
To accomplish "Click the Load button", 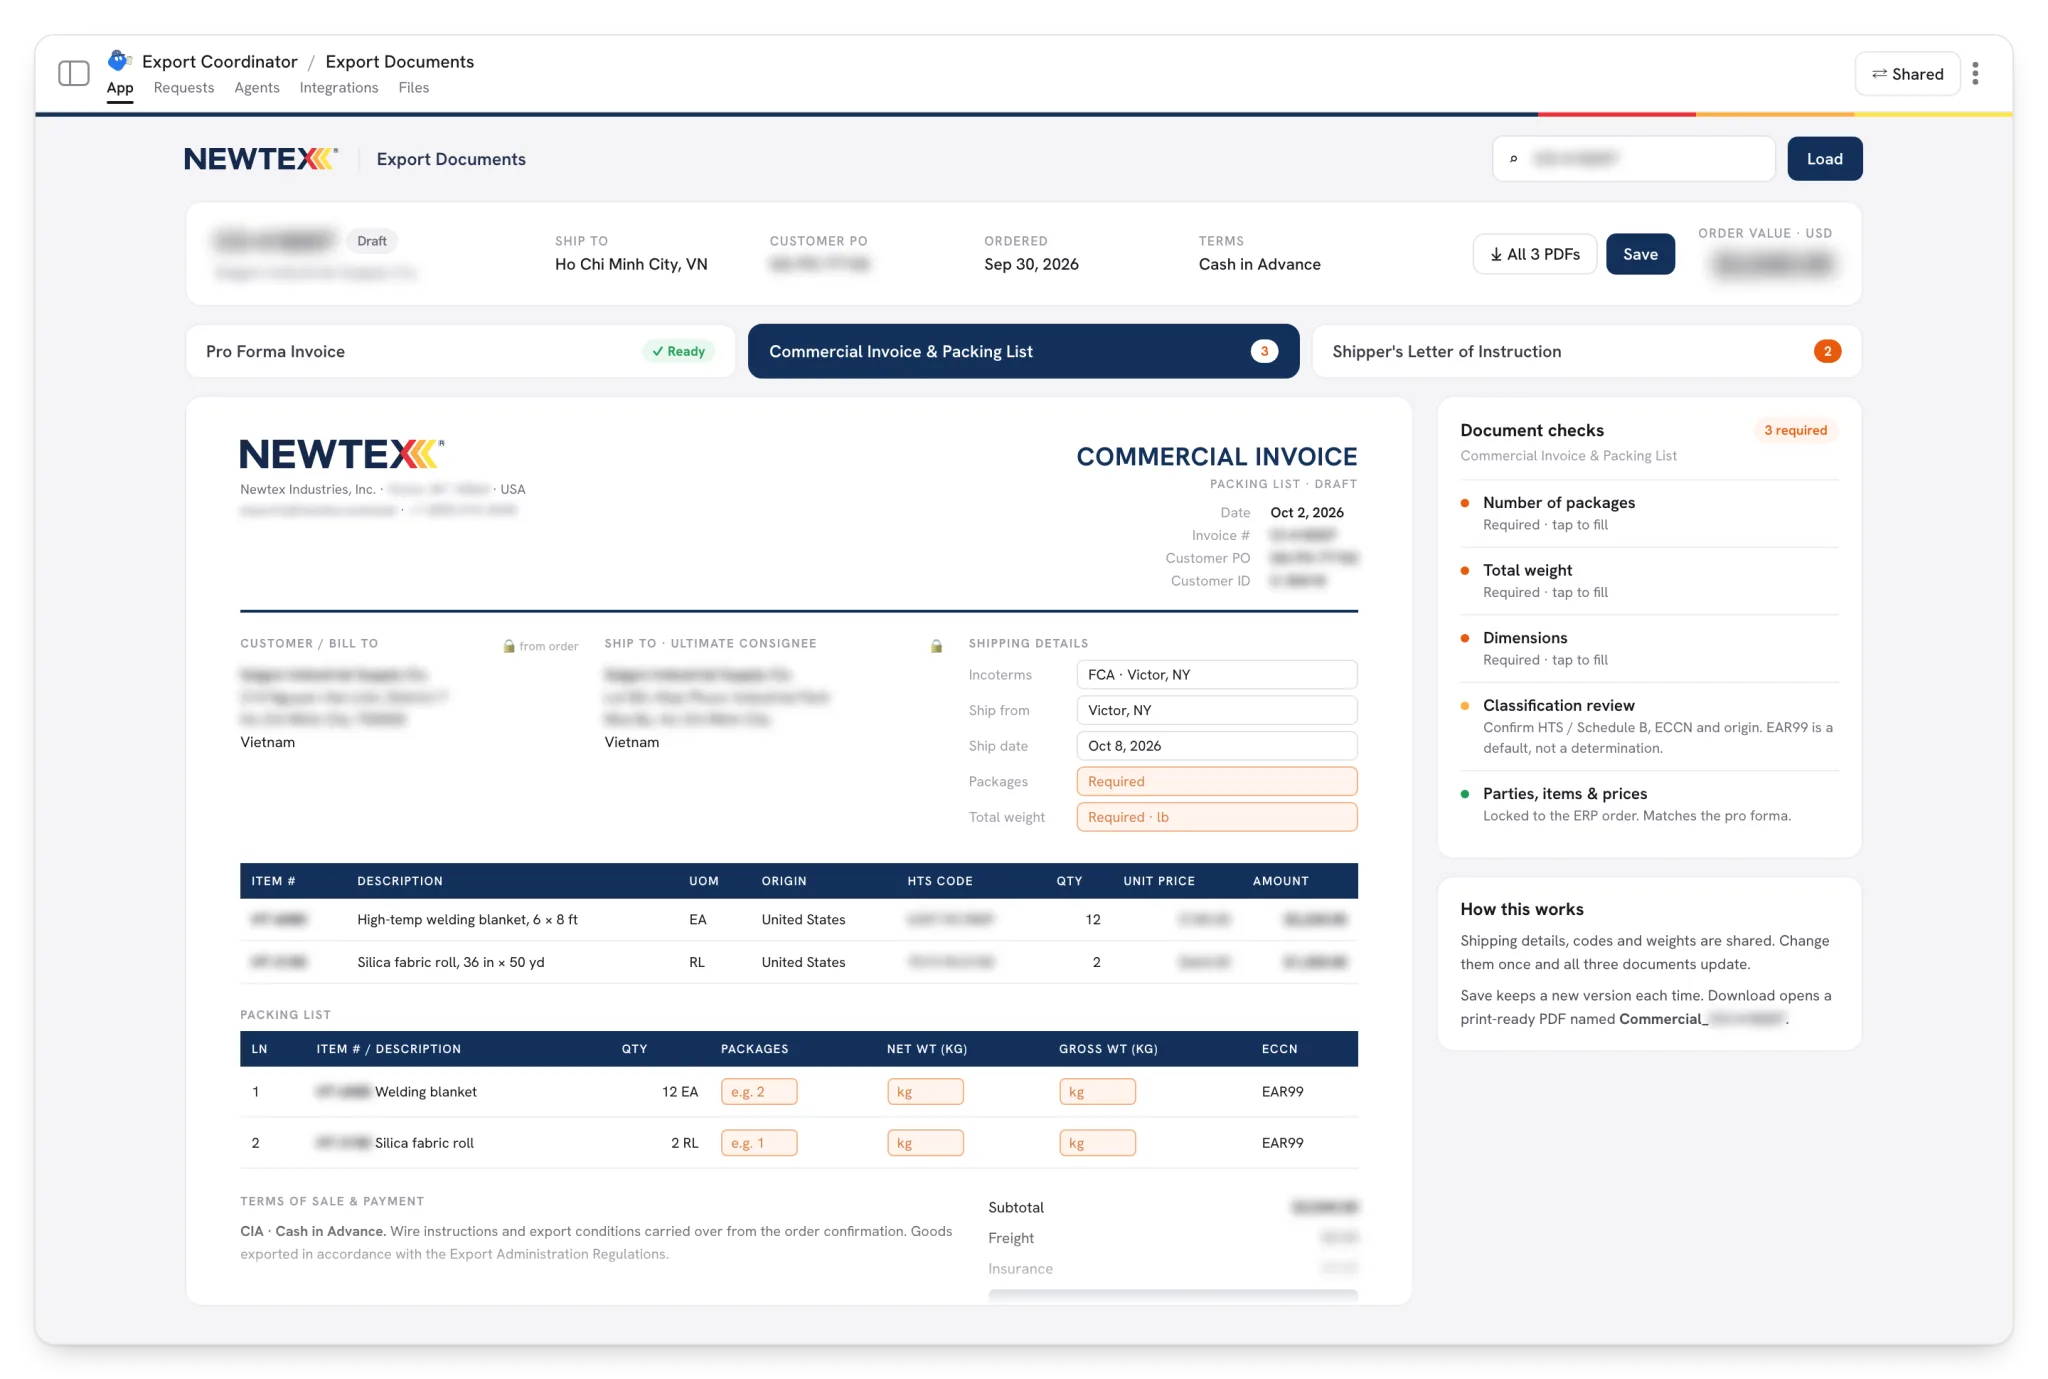I will click(1824, 159).
